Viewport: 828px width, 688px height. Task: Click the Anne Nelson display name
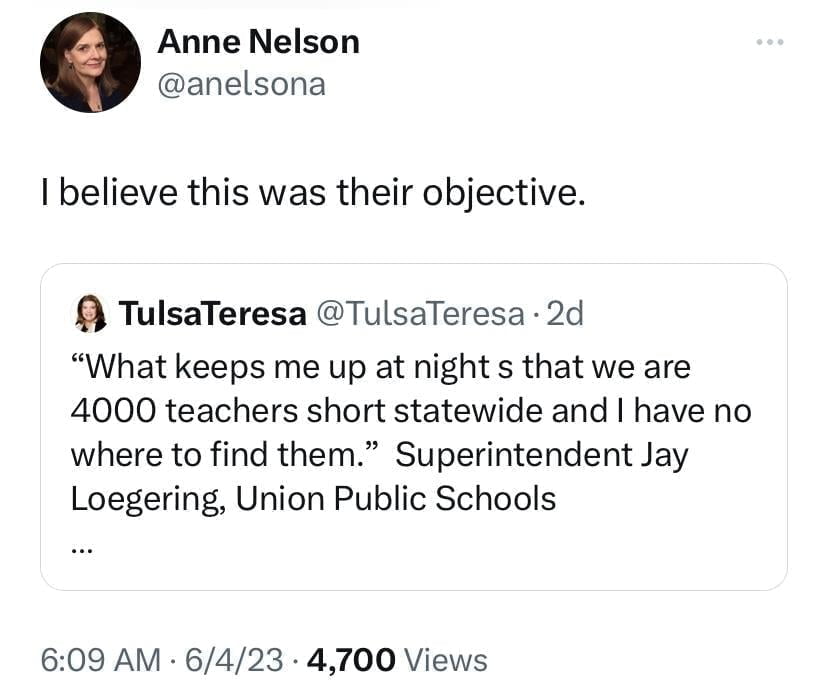coord(258,42)
